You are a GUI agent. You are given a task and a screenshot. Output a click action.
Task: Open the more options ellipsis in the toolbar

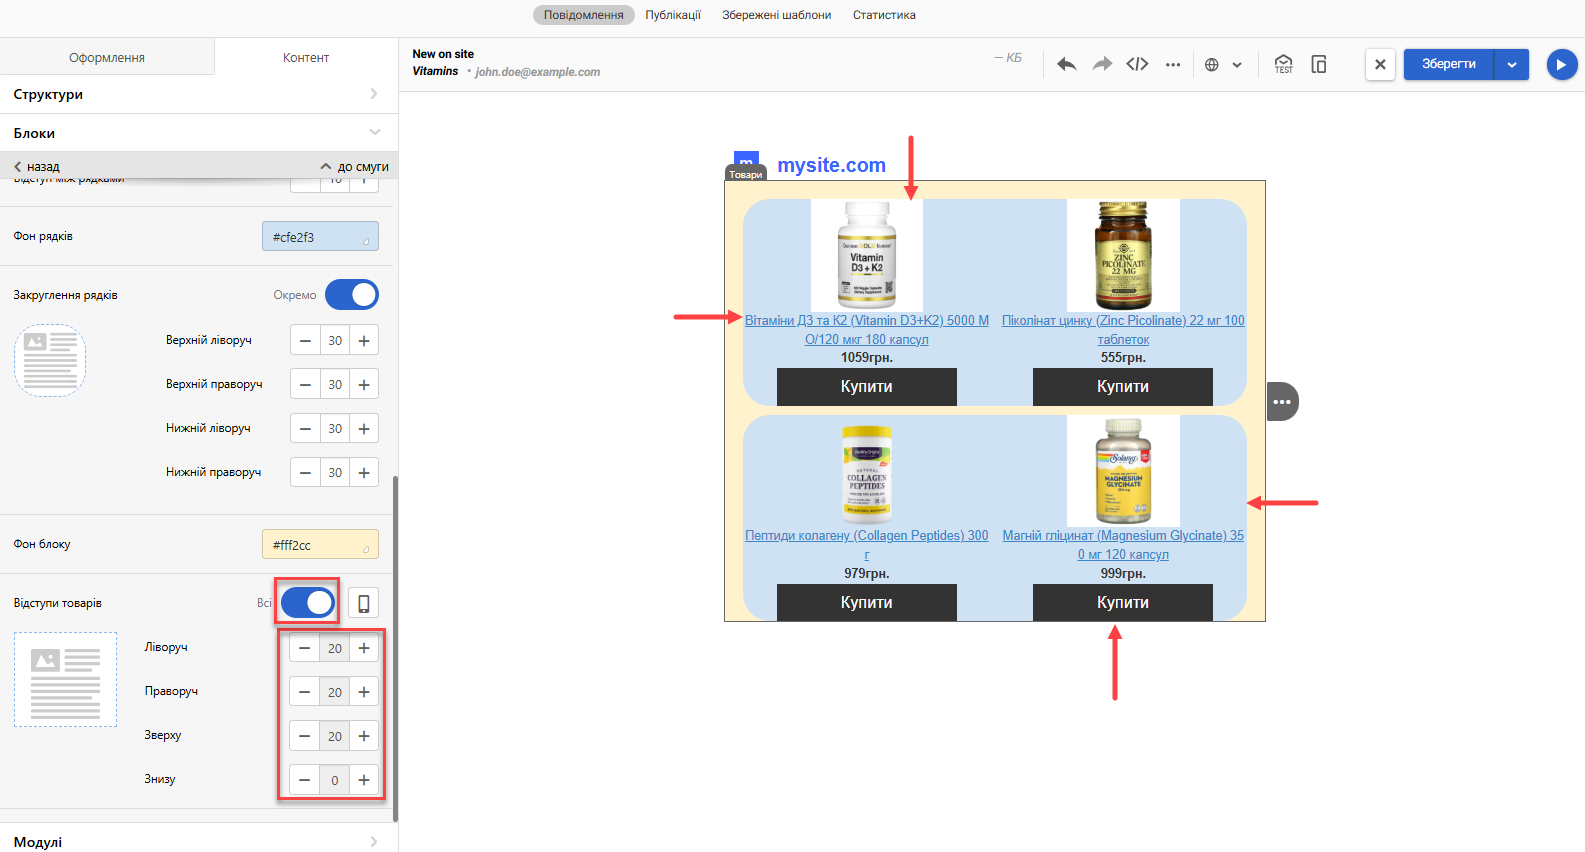coord(1173,64)
